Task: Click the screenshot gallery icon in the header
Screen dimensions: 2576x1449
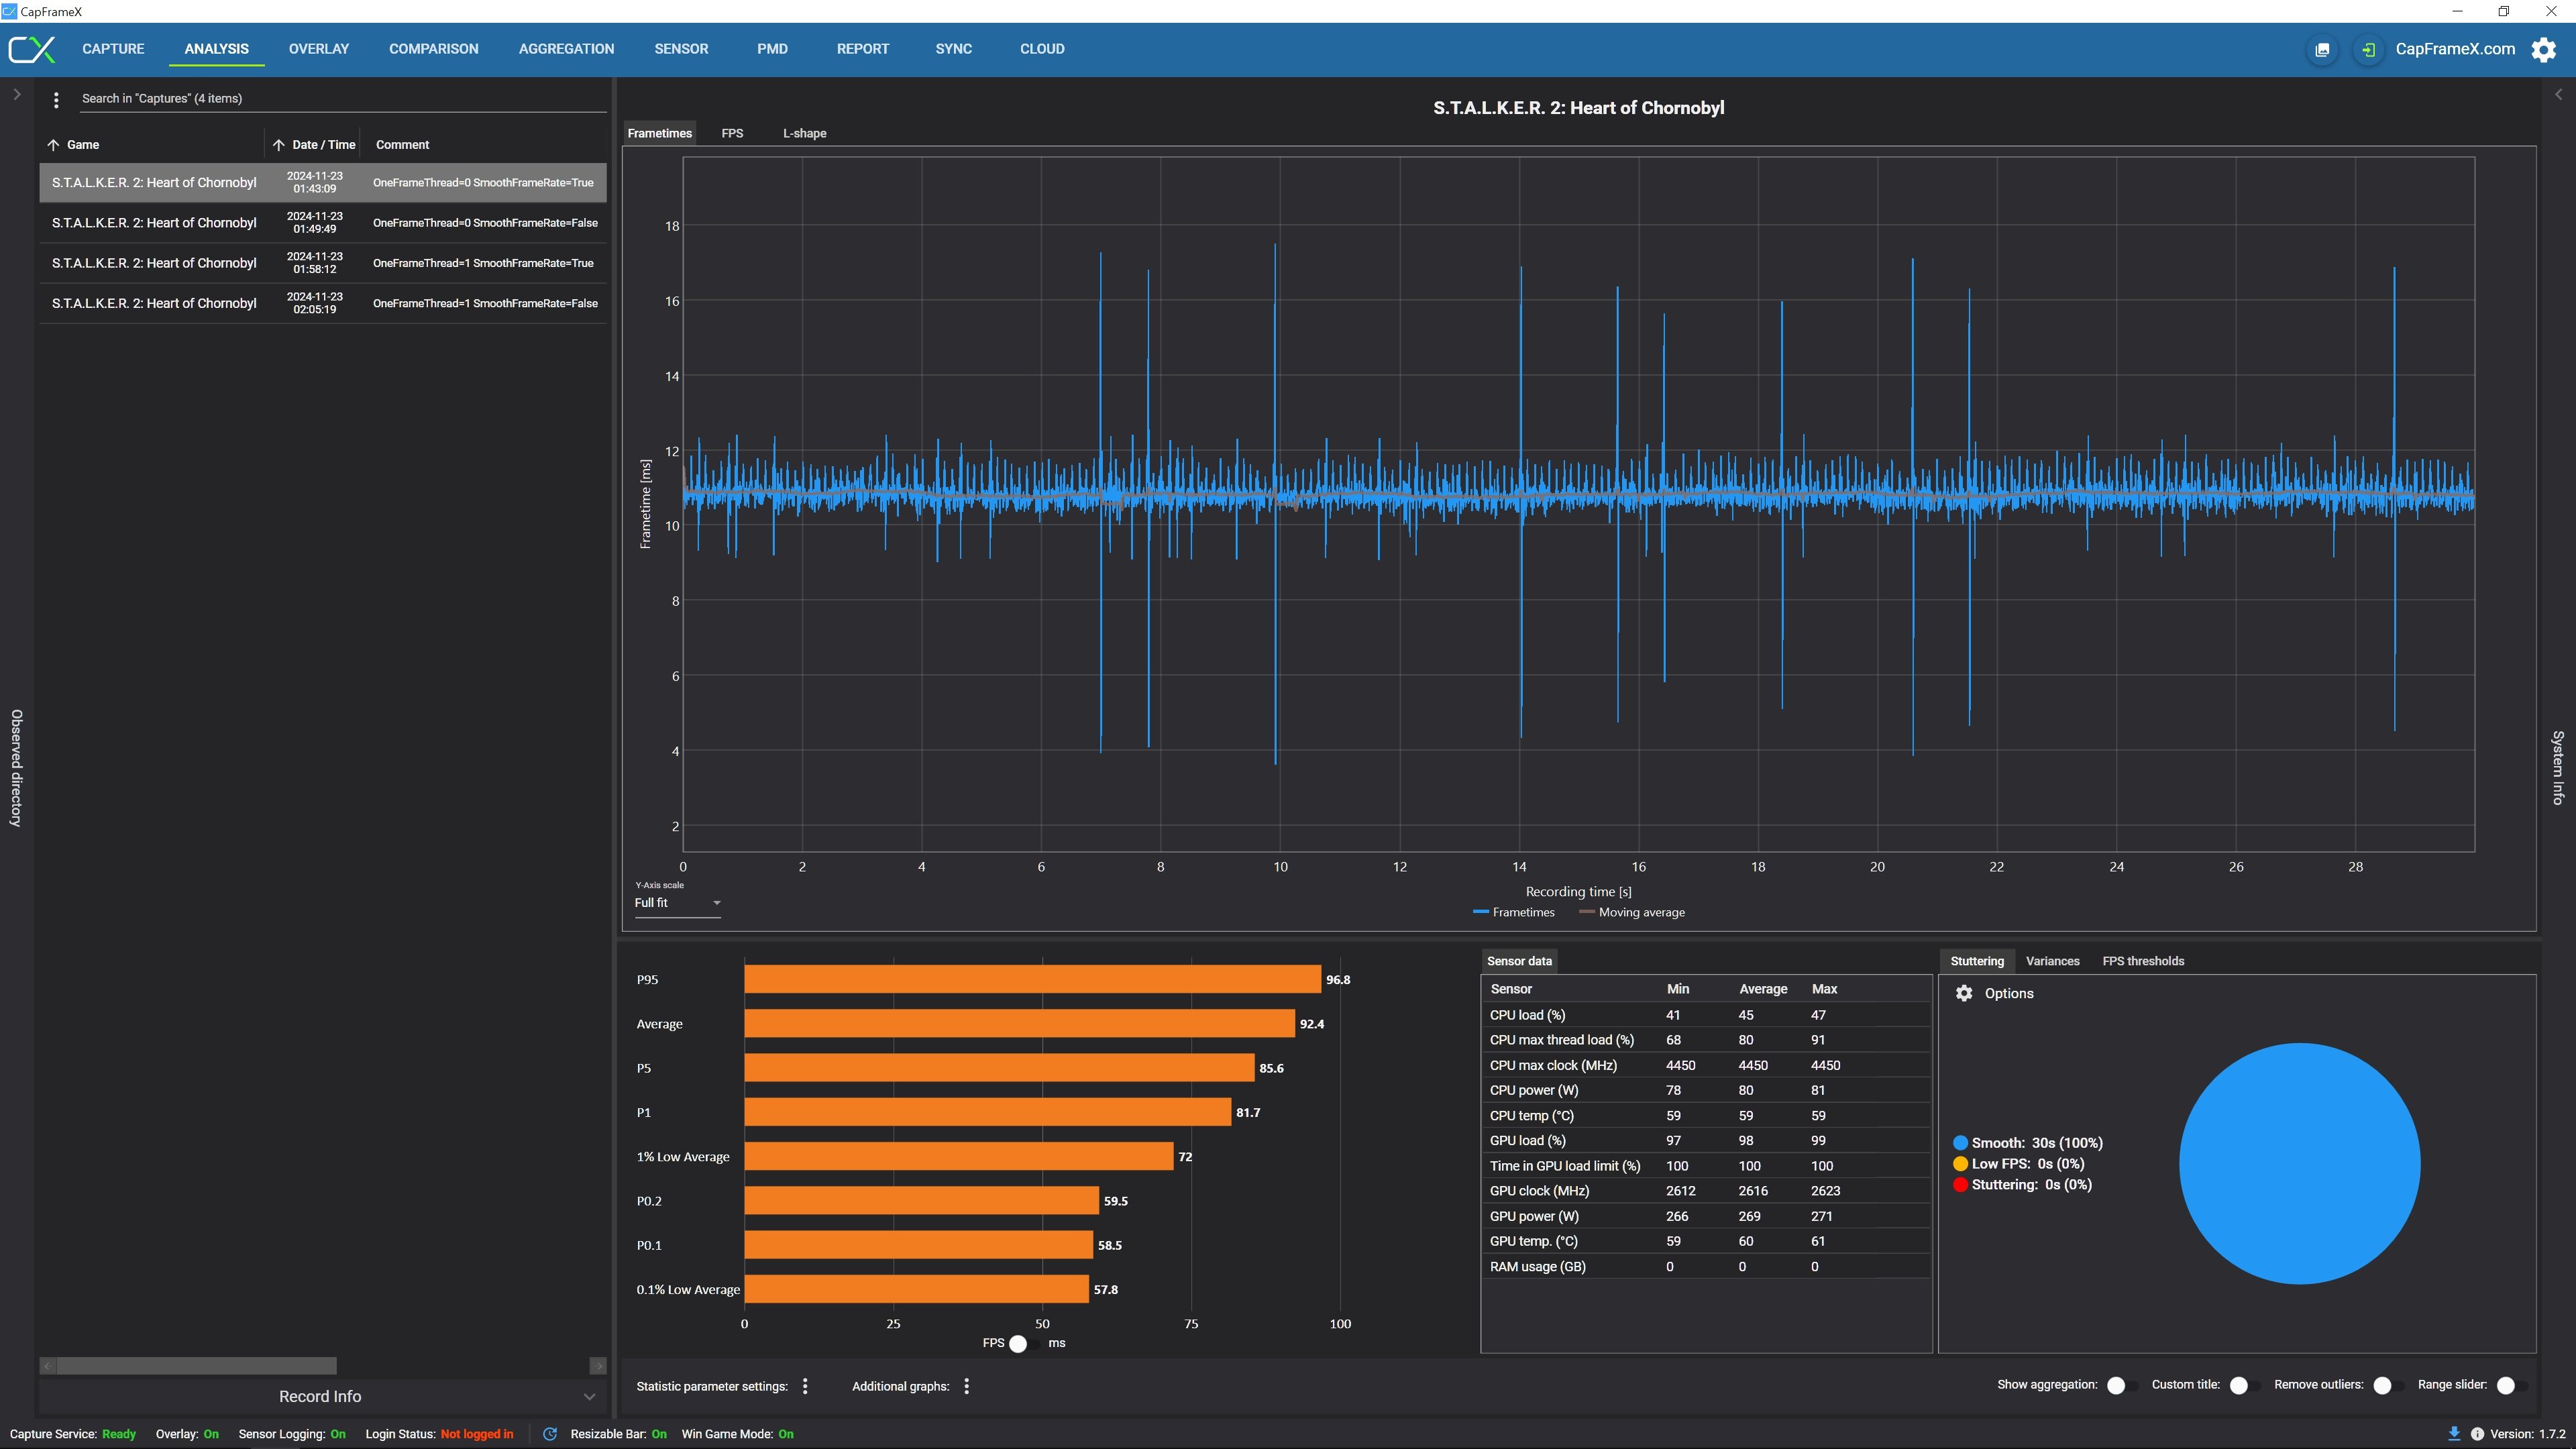Action: 2322,49
